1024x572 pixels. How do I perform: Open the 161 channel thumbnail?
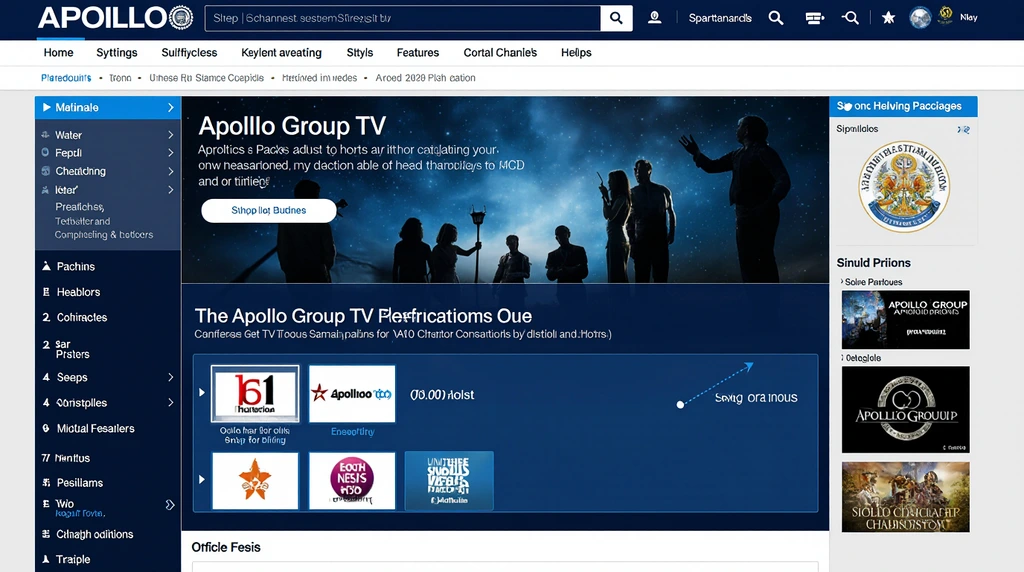tap(255, 393)
